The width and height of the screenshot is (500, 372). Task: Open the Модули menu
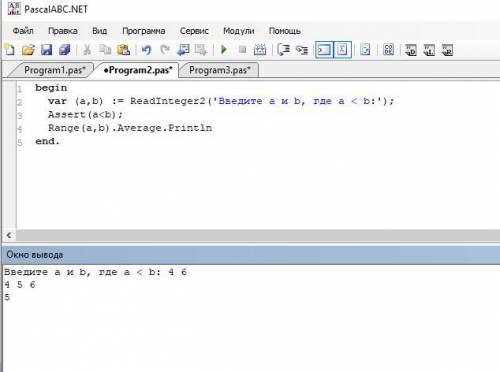(x=239, y=31)
